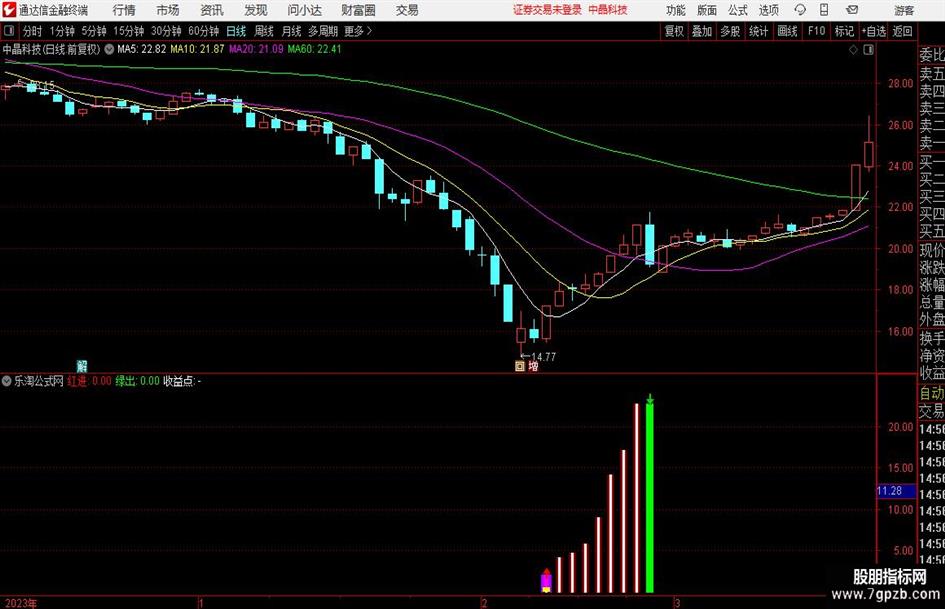
Task: Click the 叠加 overlay toolbar button
Action: coord(702,31)
